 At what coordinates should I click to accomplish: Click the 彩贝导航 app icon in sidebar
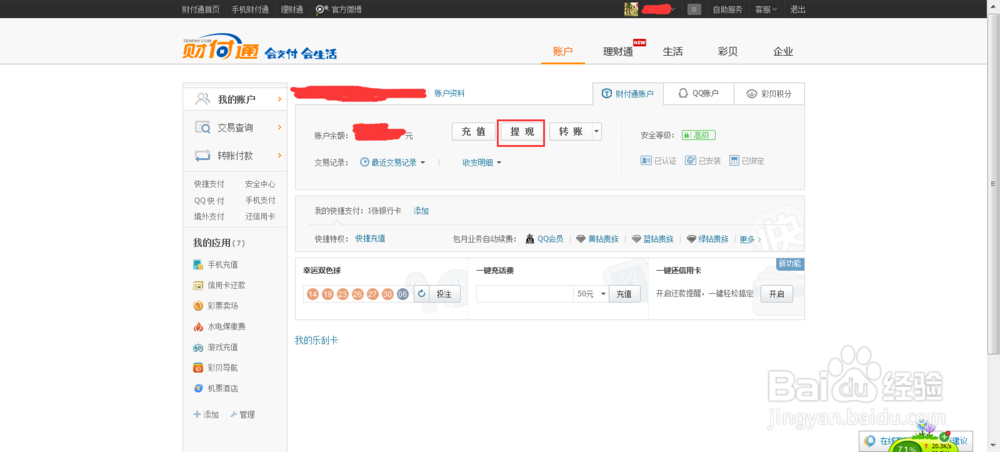point(198,368)
